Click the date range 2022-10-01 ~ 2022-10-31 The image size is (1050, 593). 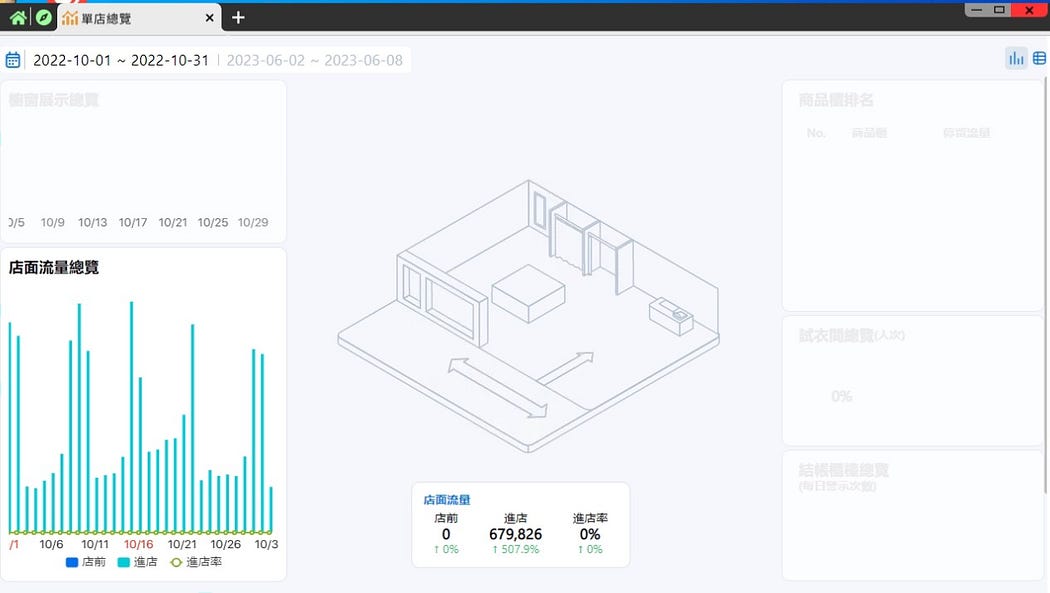121,60
